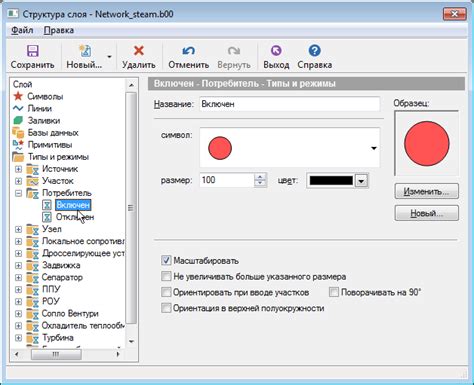Check Не увеличивать больше указанного размера
Viewport: 474px width, 385px height.
click(x=166, y=276)
